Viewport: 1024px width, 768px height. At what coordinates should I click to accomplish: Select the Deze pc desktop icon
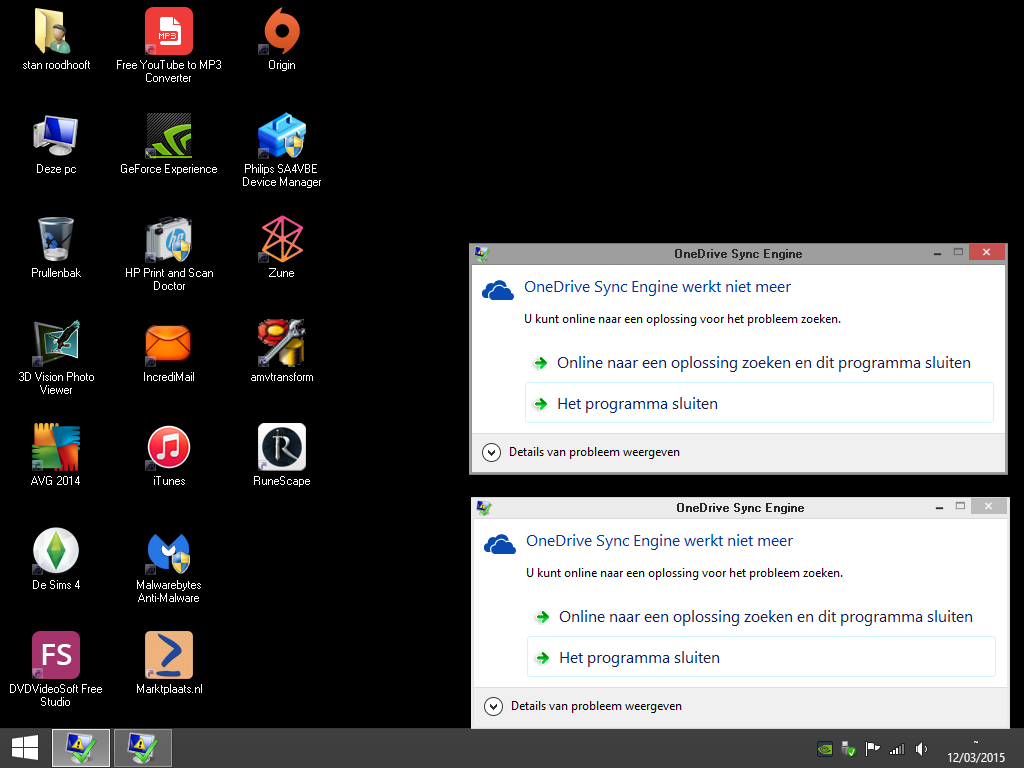click(56, 135)
